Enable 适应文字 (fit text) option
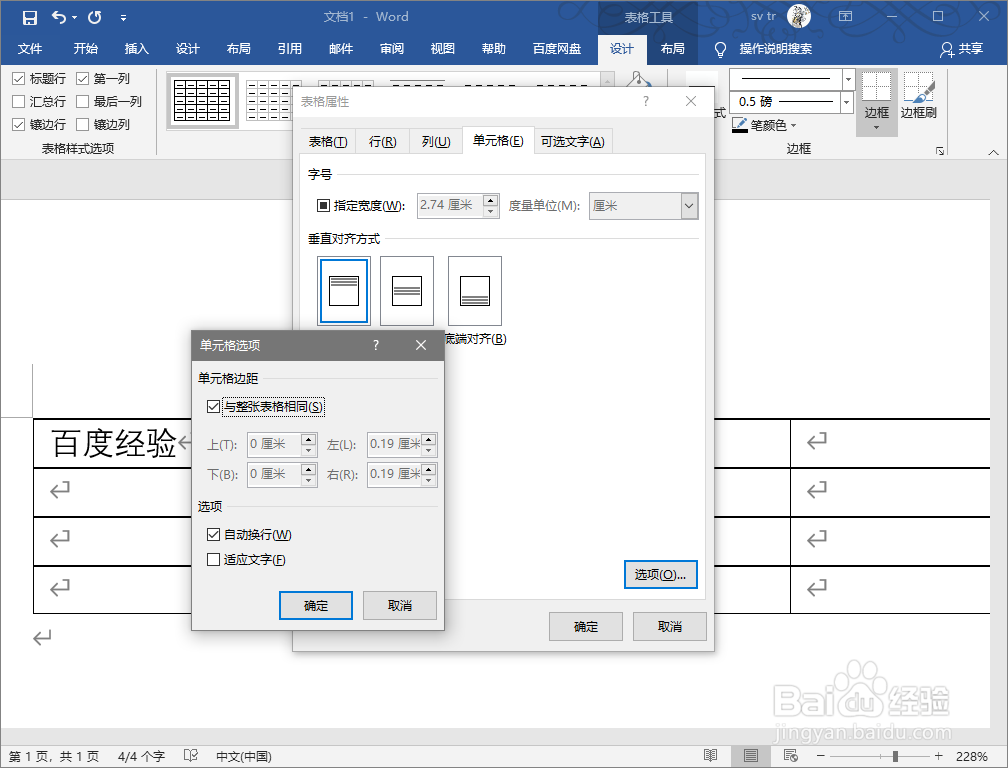 tap(214, 557)
